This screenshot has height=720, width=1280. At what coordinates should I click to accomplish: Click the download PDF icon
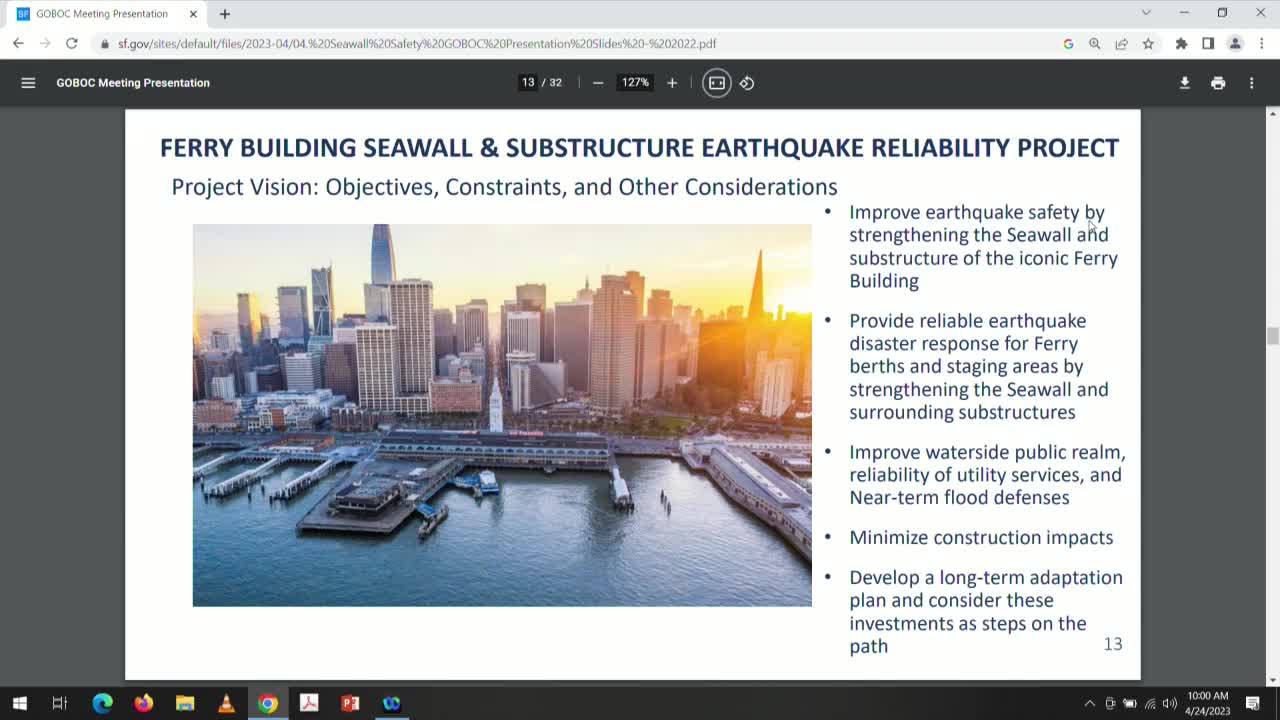1184,83
